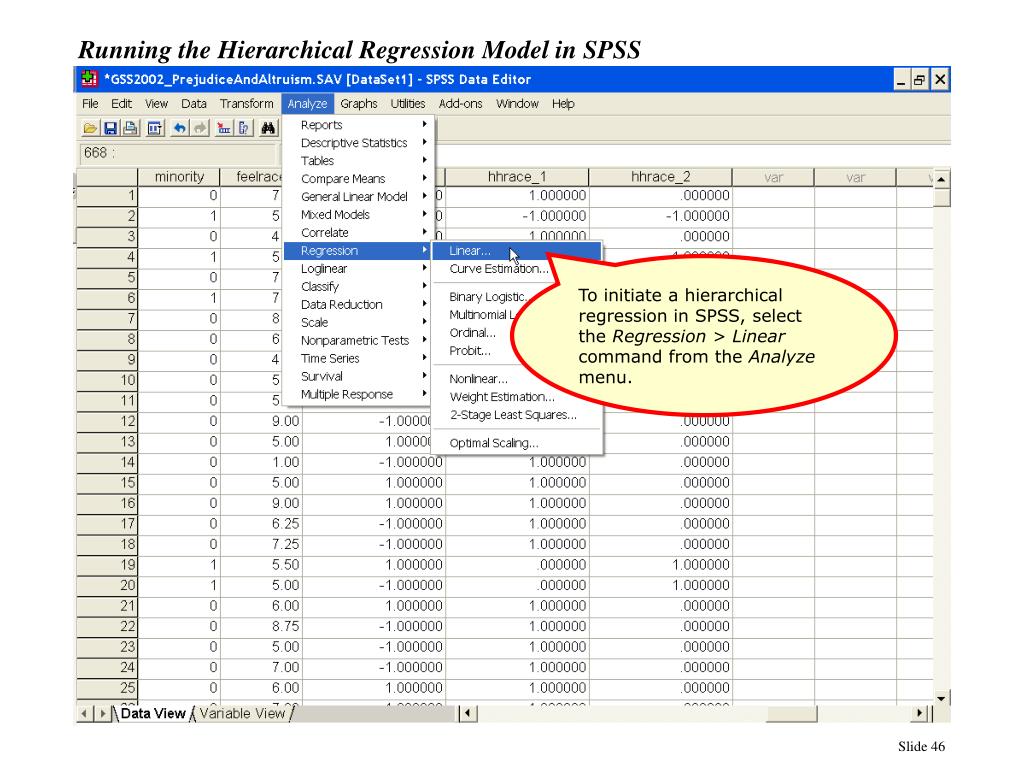1024x768 pixels.
Task: Select Linear... from the Regression submenu
Action: click(471, 251)
